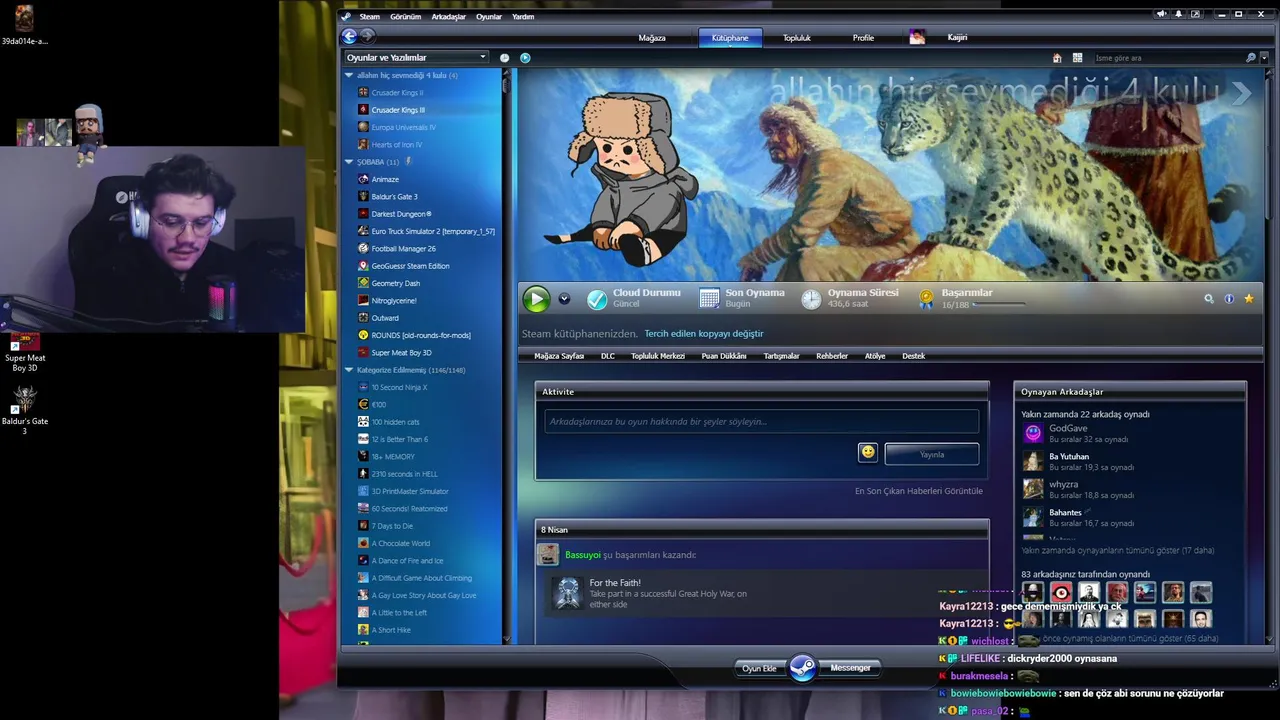Image resolution: width=1280 pixels, height=720 pixels.
Task: Click the Animaze game icon
Action: 363,179
